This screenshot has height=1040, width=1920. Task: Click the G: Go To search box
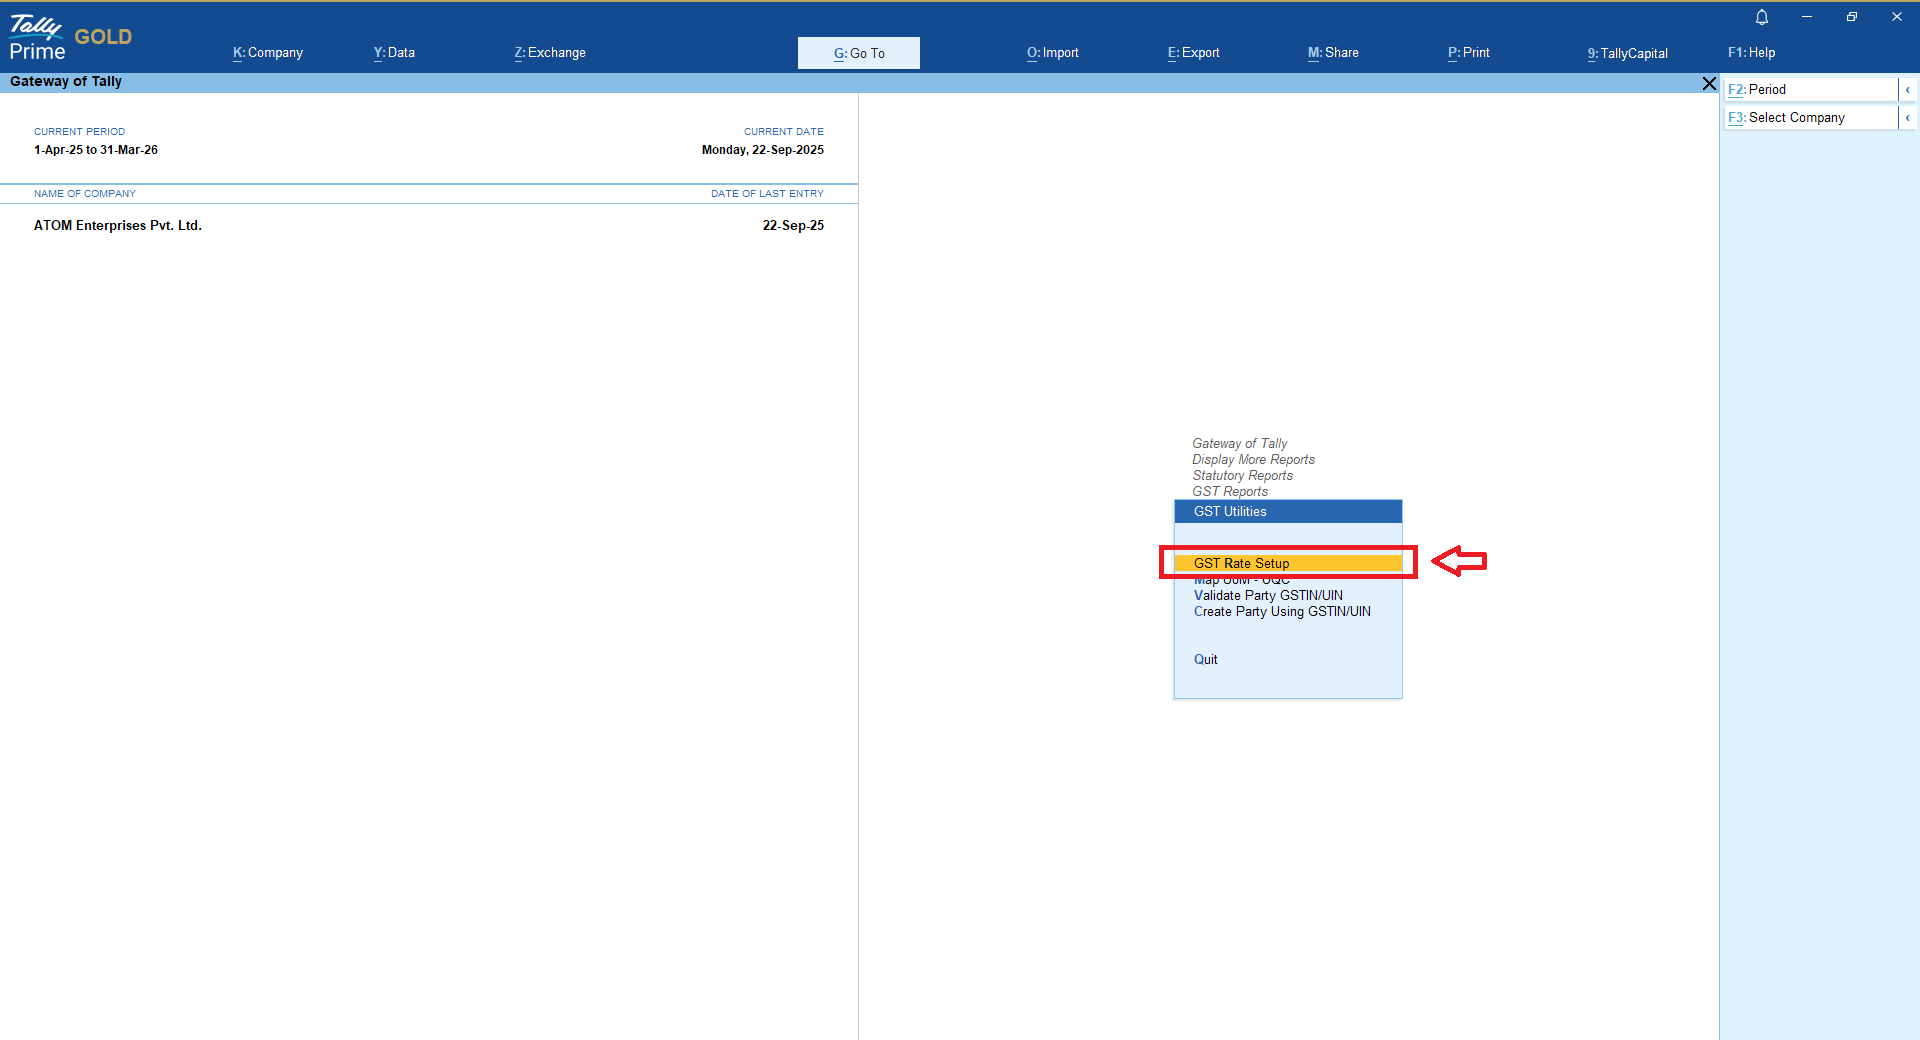click(859, 53)
